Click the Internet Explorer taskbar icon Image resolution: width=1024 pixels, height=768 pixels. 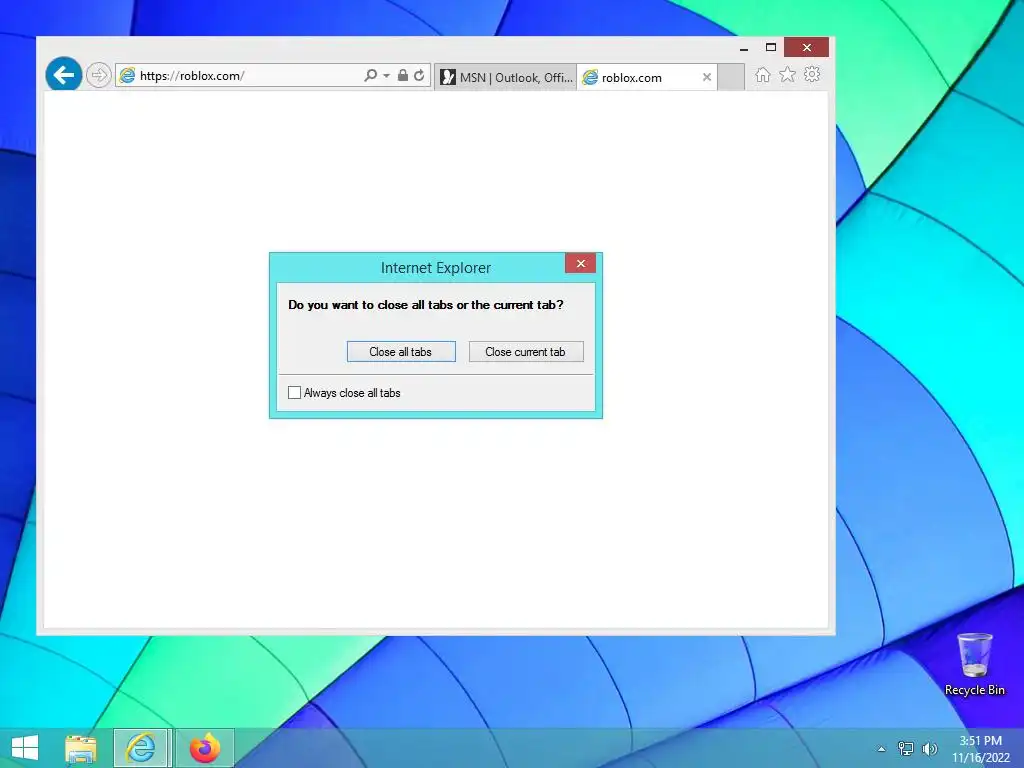[x=142, y=748]
